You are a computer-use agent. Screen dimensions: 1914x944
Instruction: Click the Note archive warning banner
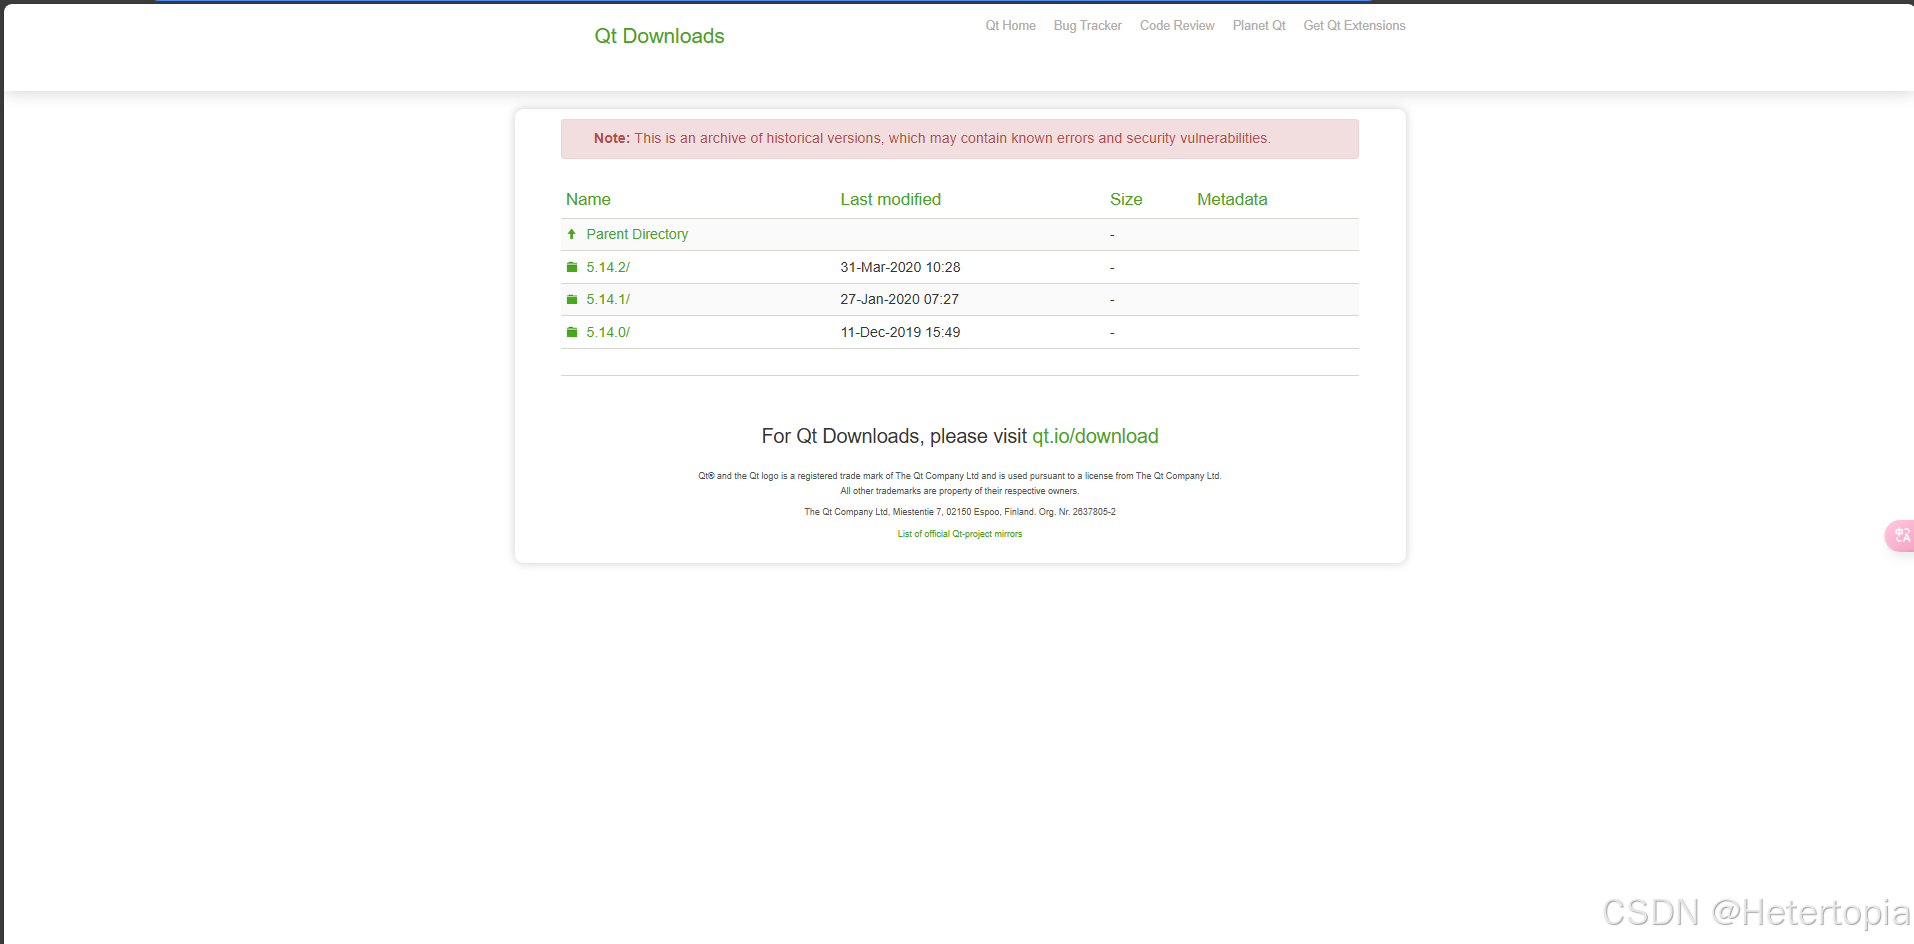(960, 139)
